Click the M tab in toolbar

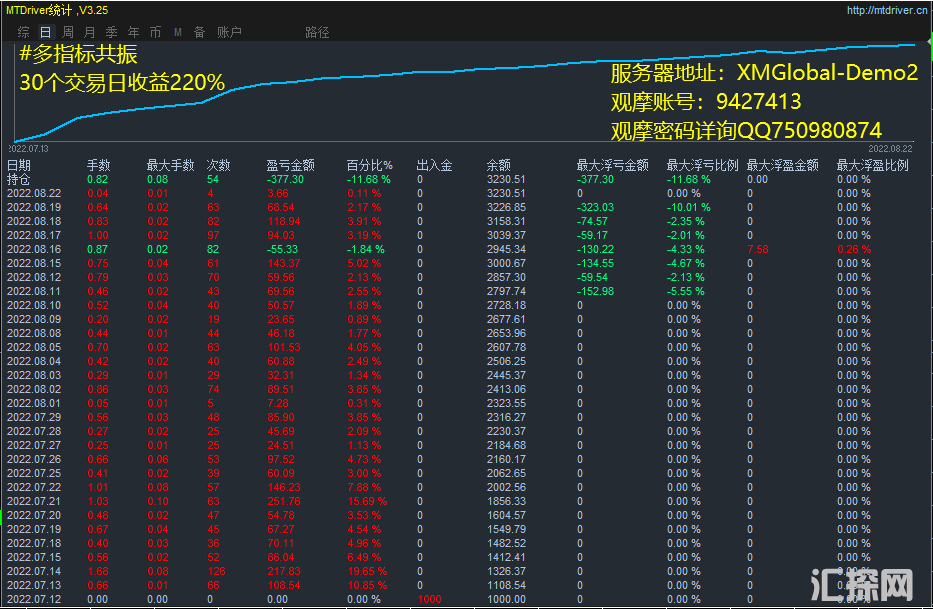click(x=177, y=32)
